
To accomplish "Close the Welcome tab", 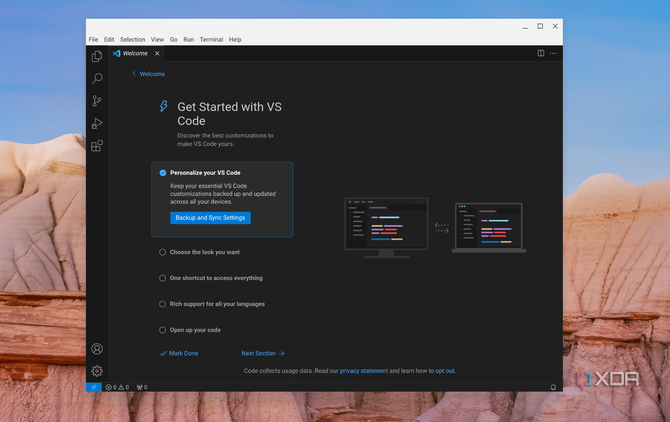I will 157,53.
